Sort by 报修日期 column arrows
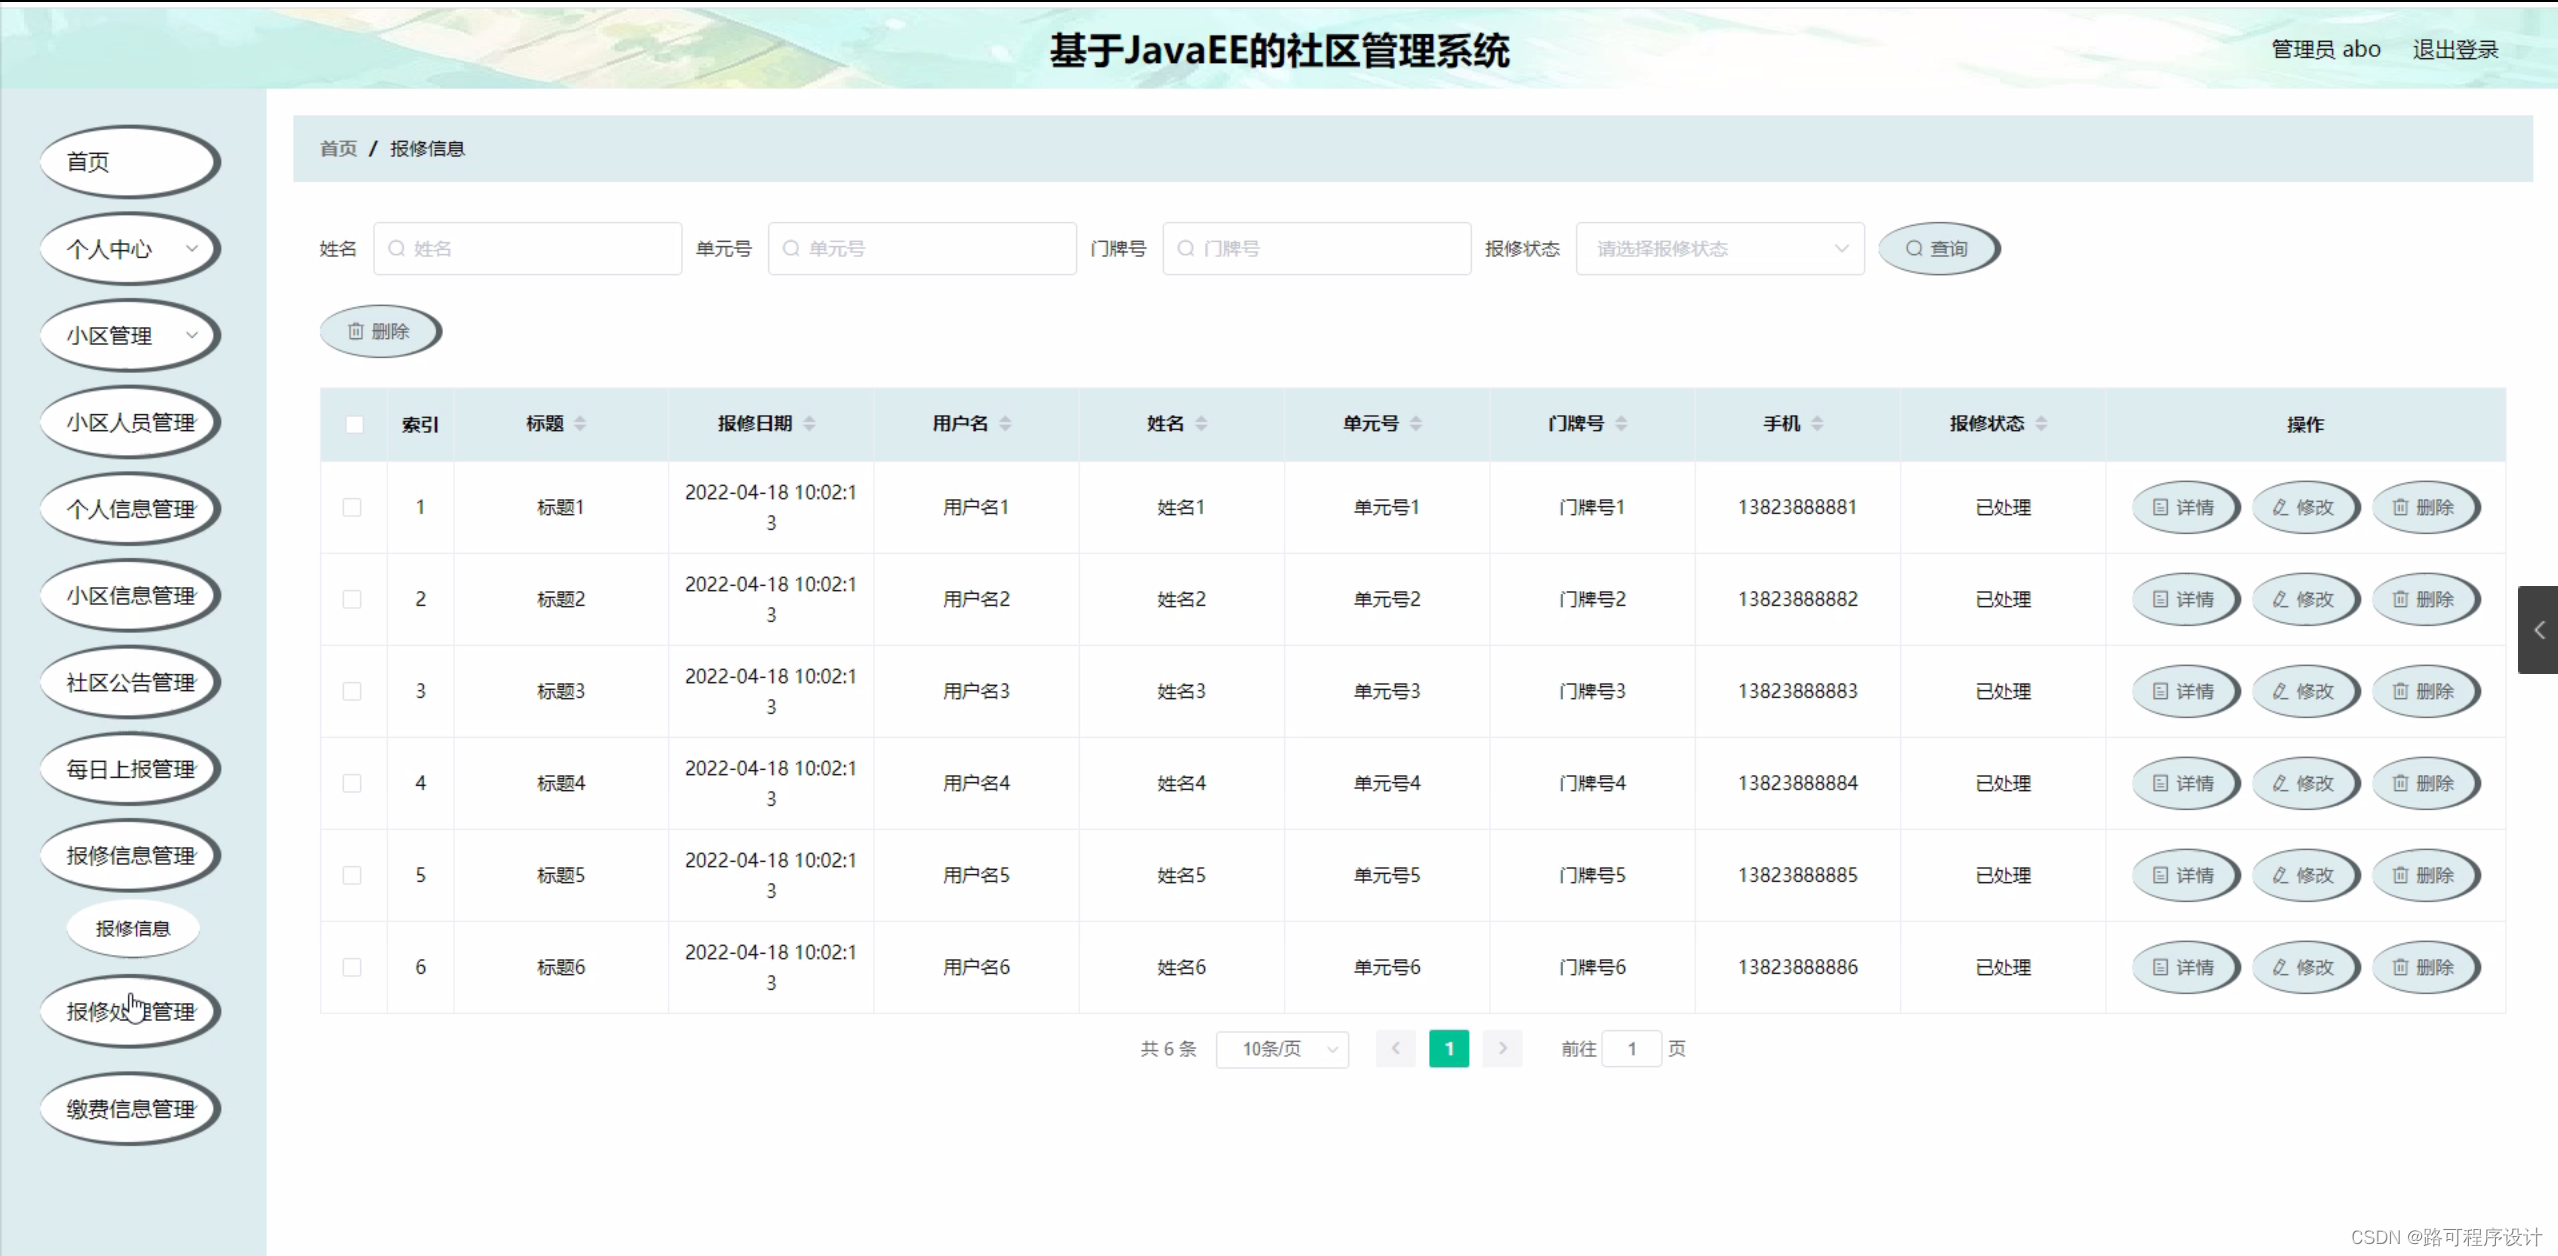 coord(809,424)
